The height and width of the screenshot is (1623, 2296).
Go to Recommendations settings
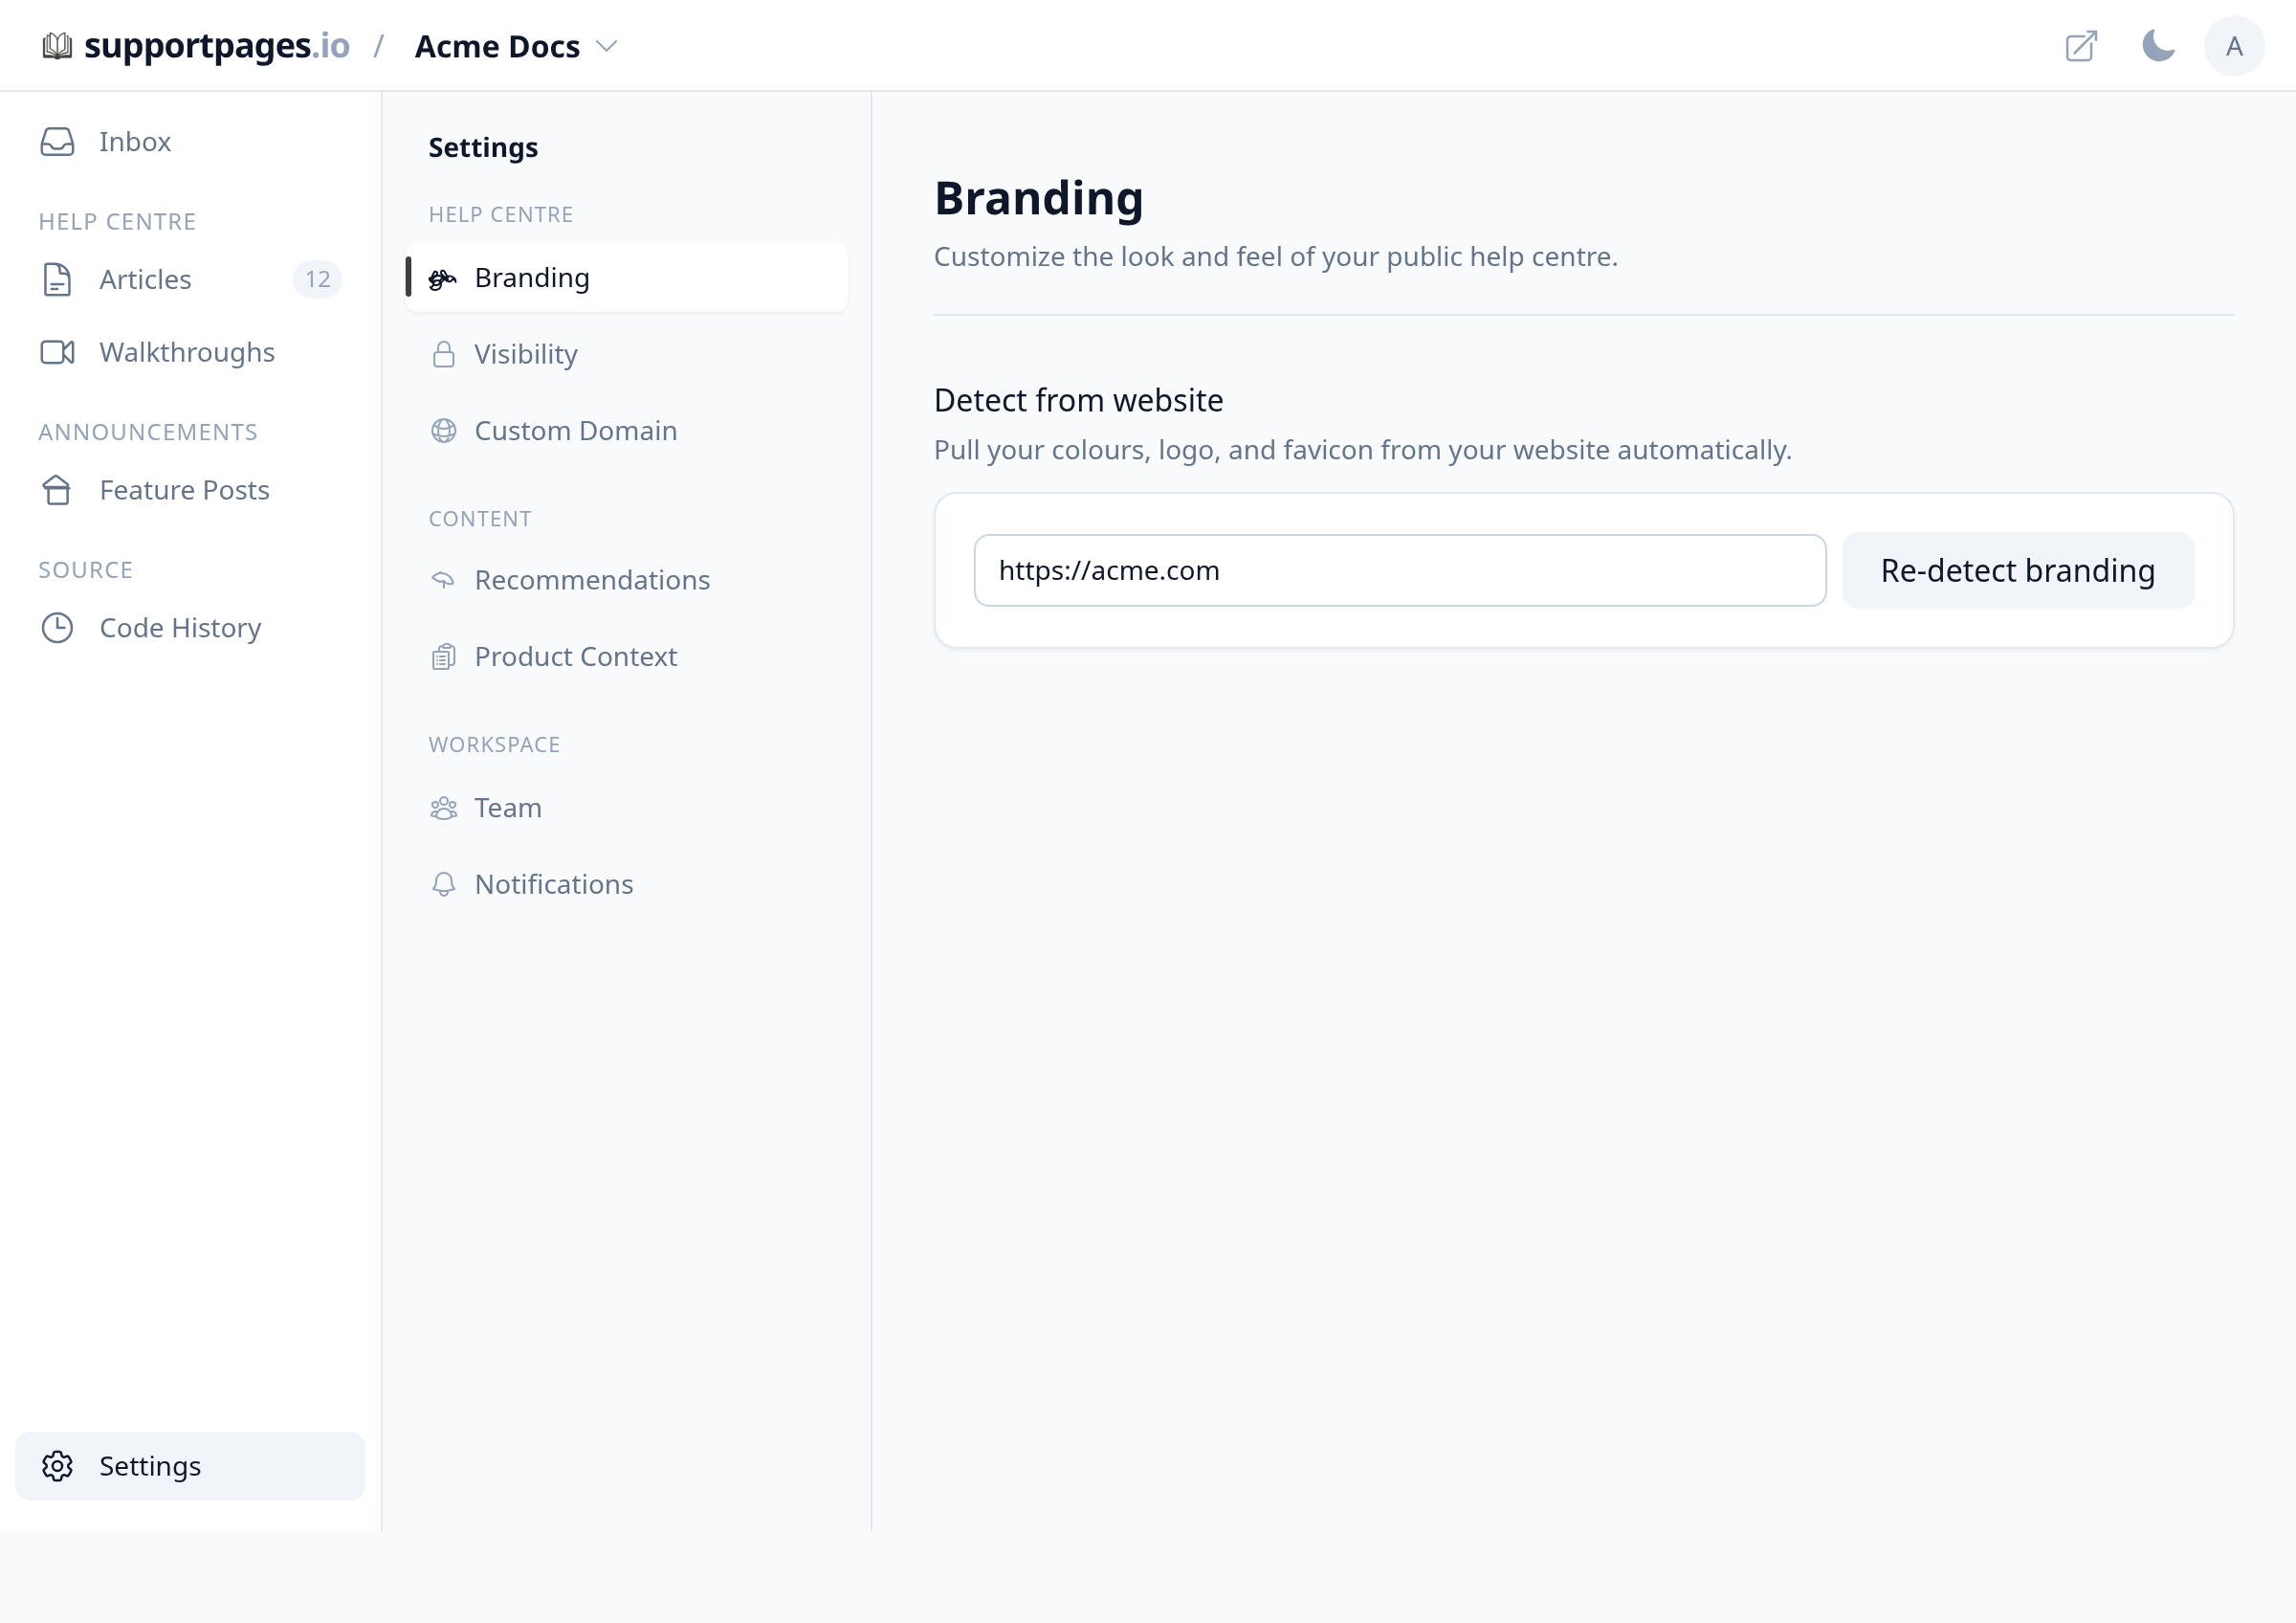tap(626, 580)
